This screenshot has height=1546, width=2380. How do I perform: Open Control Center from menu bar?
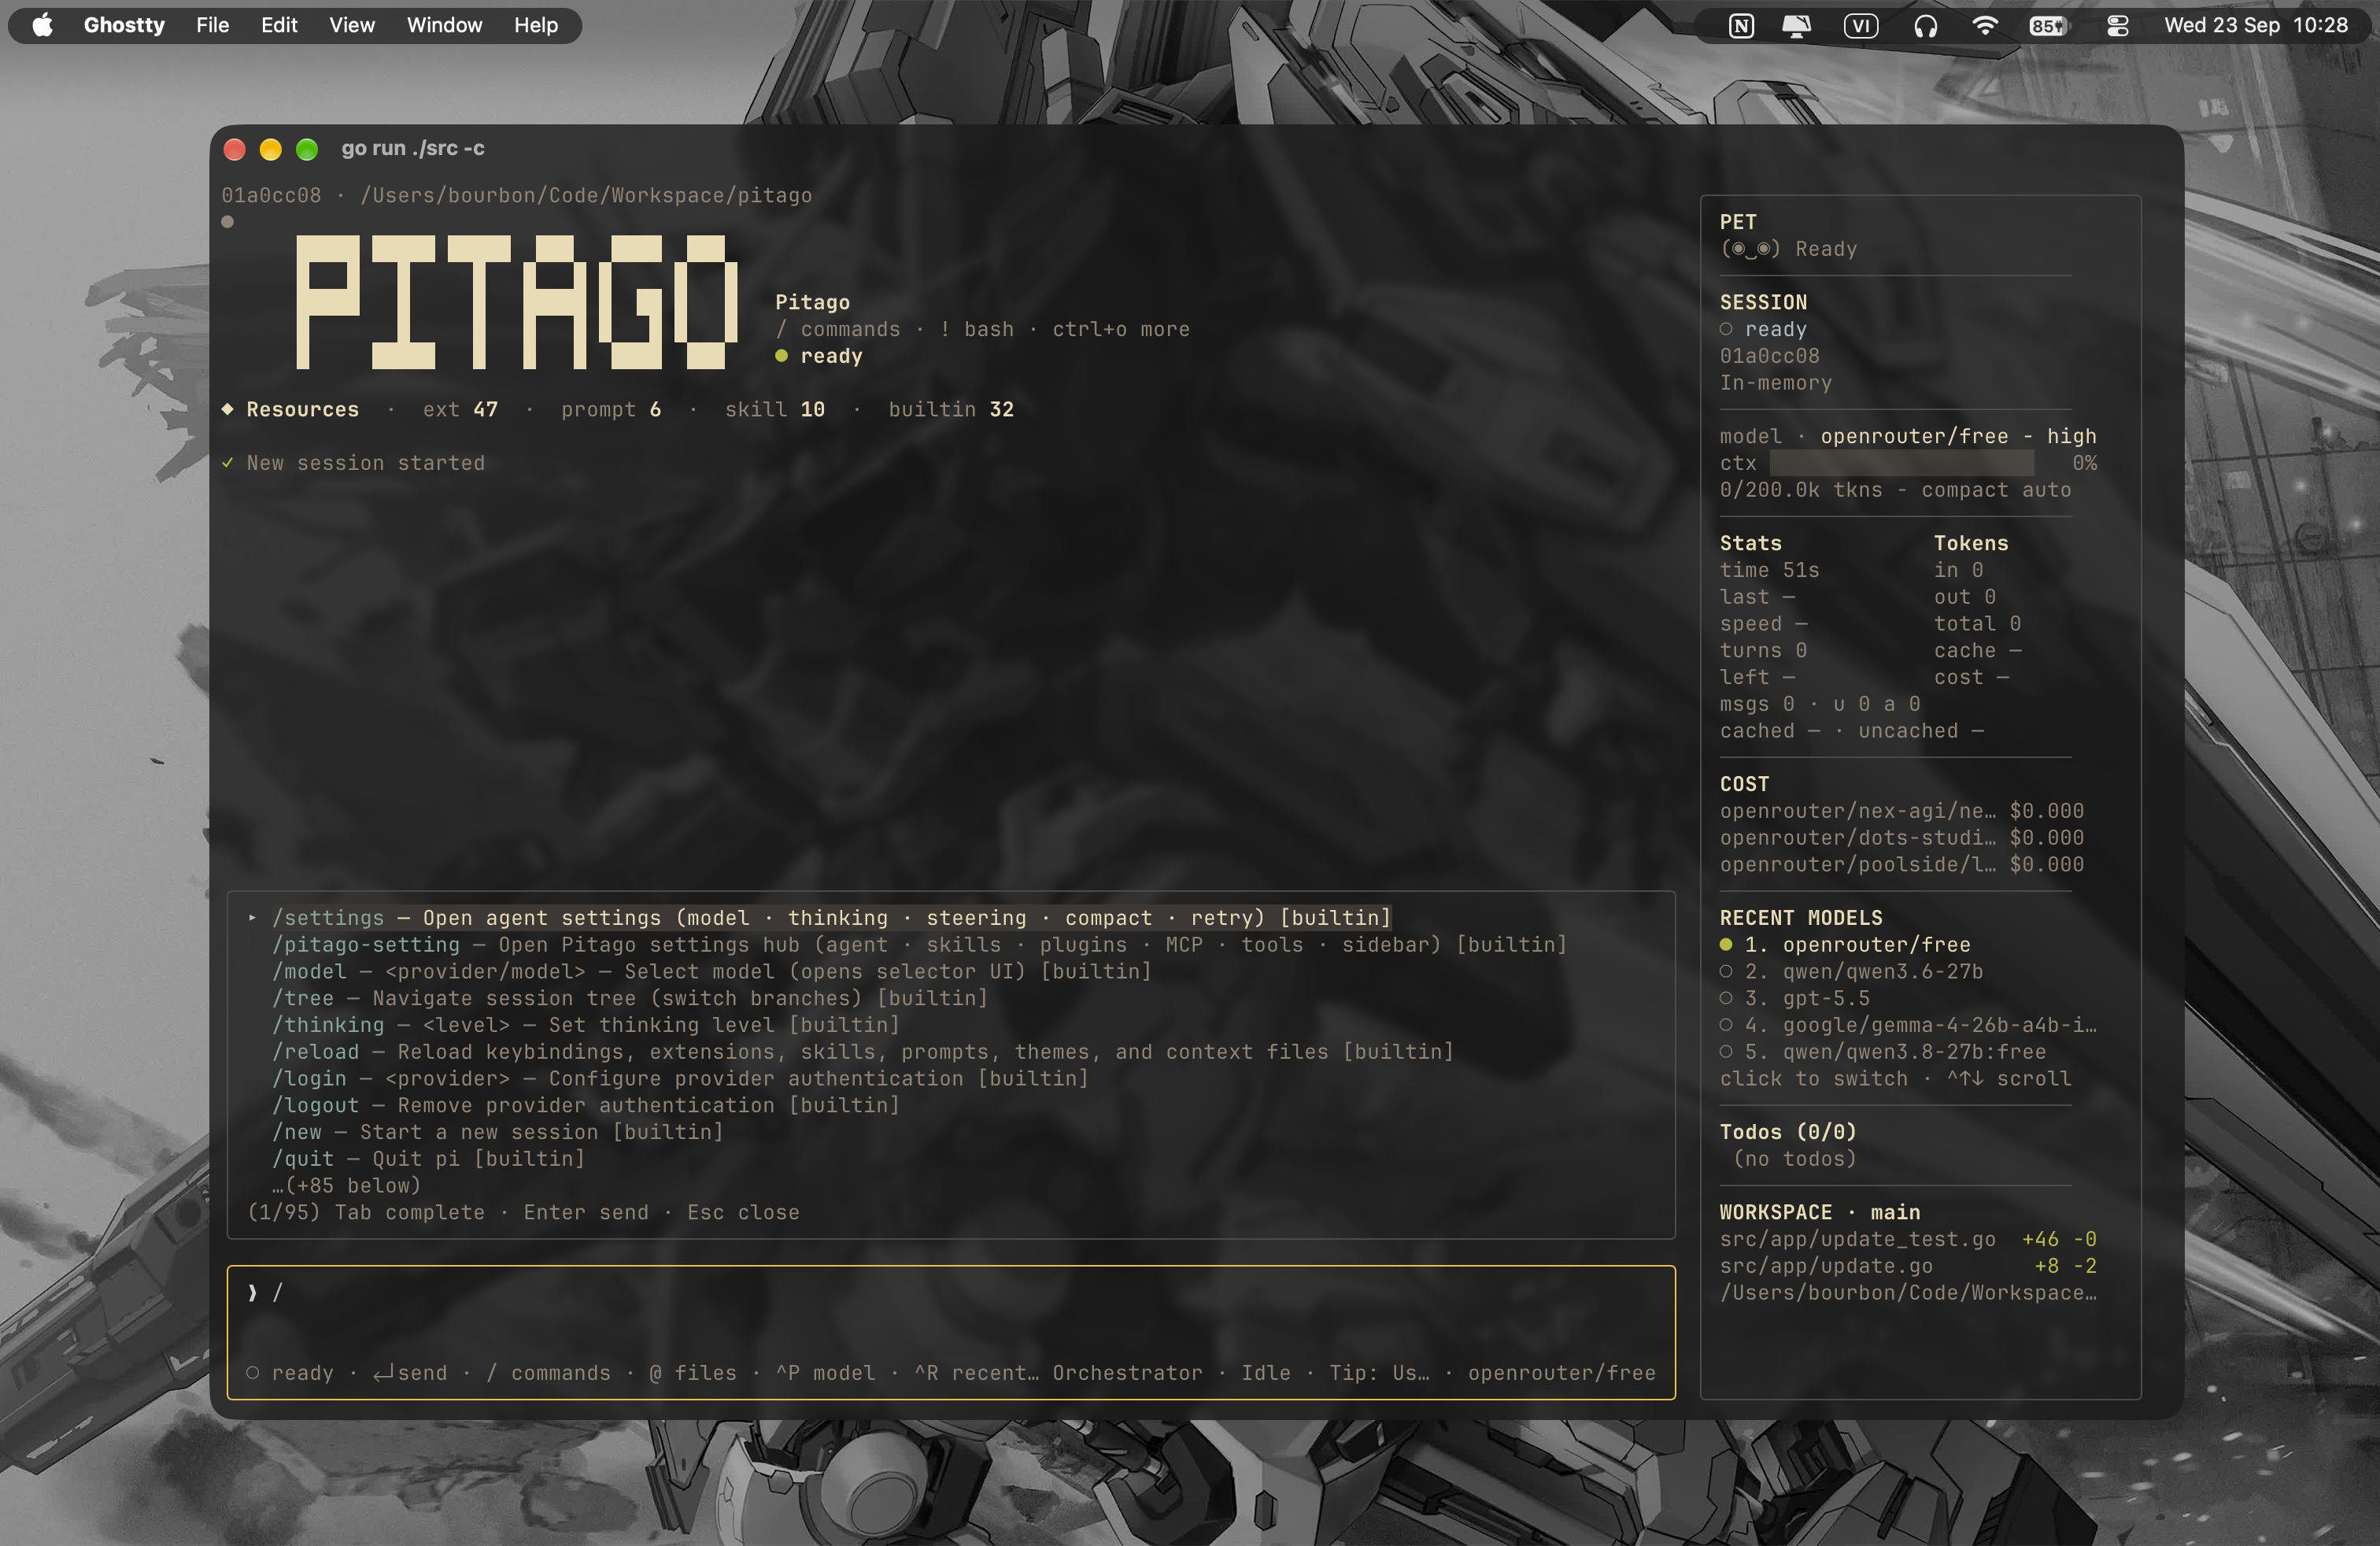click(x=2117, y=26)
